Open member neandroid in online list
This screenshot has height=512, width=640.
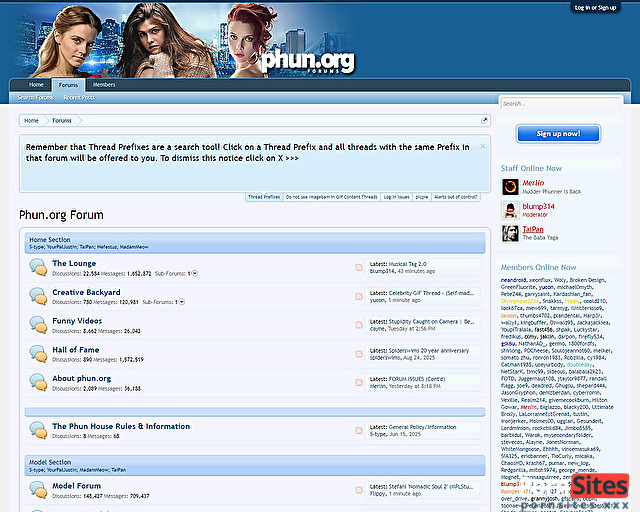tap(513, 280)
